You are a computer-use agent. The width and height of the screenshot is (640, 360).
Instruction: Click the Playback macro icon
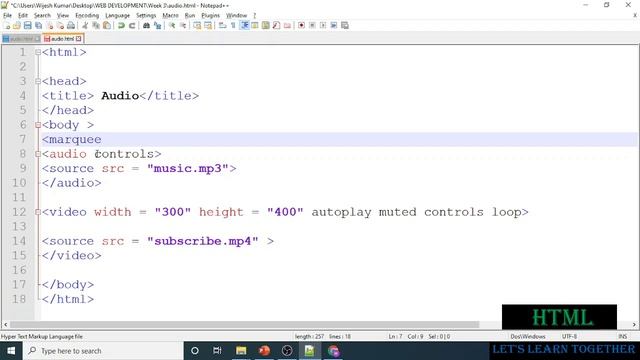(x=323, y=25)
